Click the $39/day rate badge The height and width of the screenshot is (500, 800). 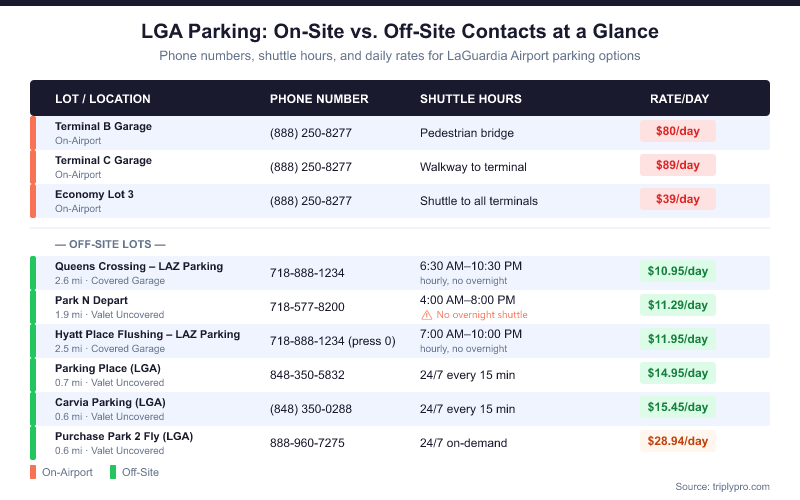pyautogui.click(x=678, y=199)
